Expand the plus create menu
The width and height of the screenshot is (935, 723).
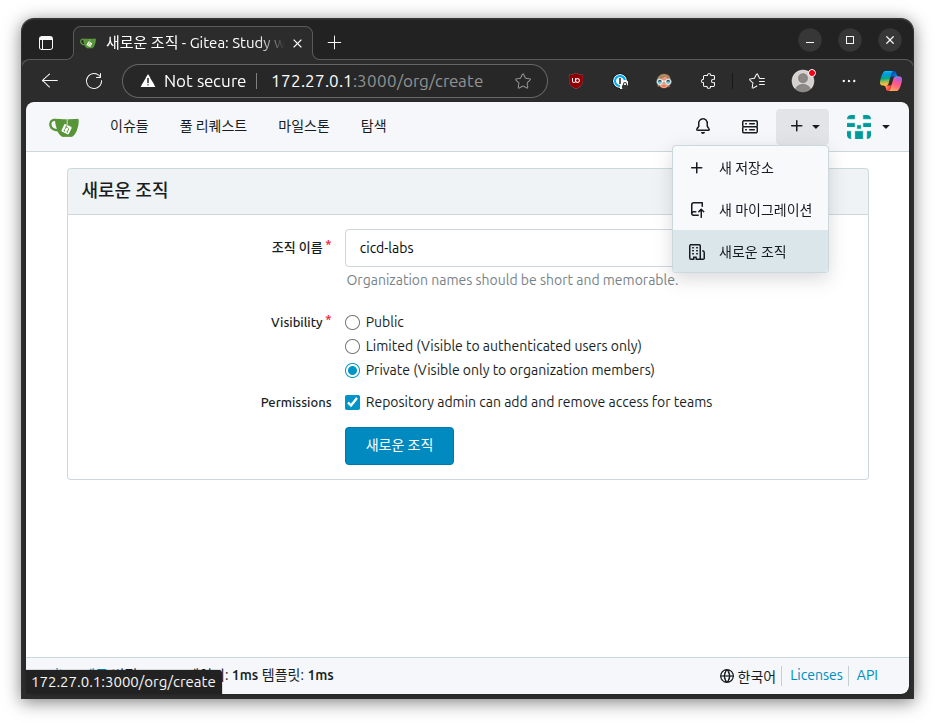point(803,126)
